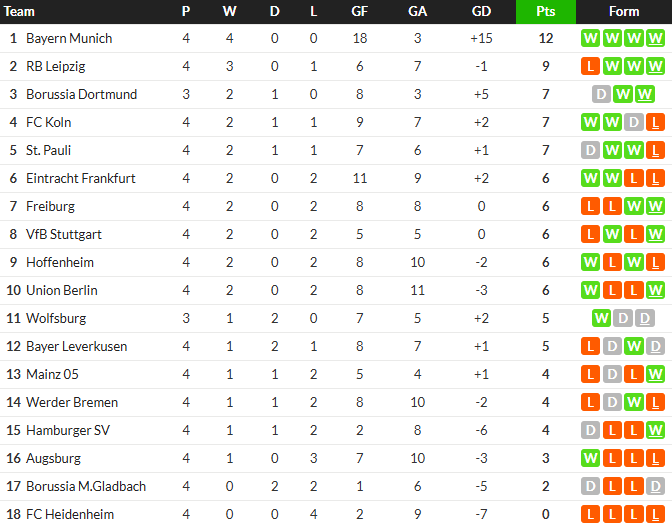Click Hamburger SV's grey draw form badge
Viewport: 672px width, 530px height.
click(x=590, y=430)
